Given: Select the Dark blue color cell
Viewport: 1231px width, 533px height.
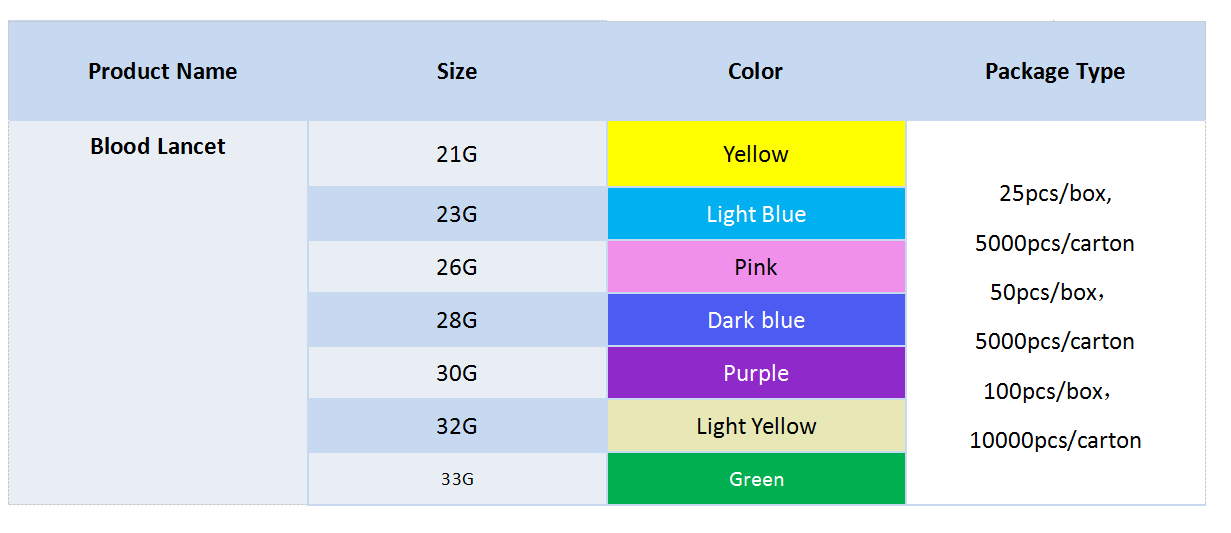Looking at the screenshot, I should (x=756, y=320).
